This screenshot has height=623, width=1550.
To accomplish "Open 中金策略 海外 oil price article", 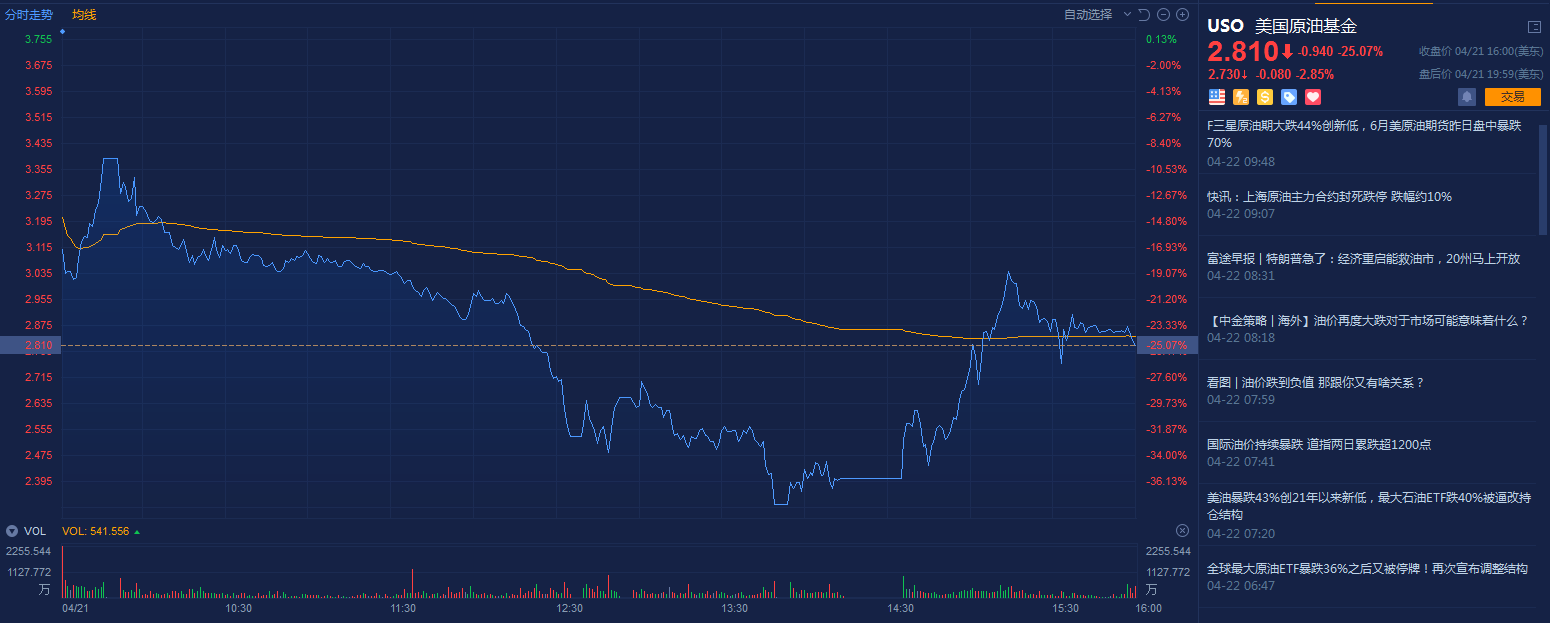I will click(x=1367, y=321).
